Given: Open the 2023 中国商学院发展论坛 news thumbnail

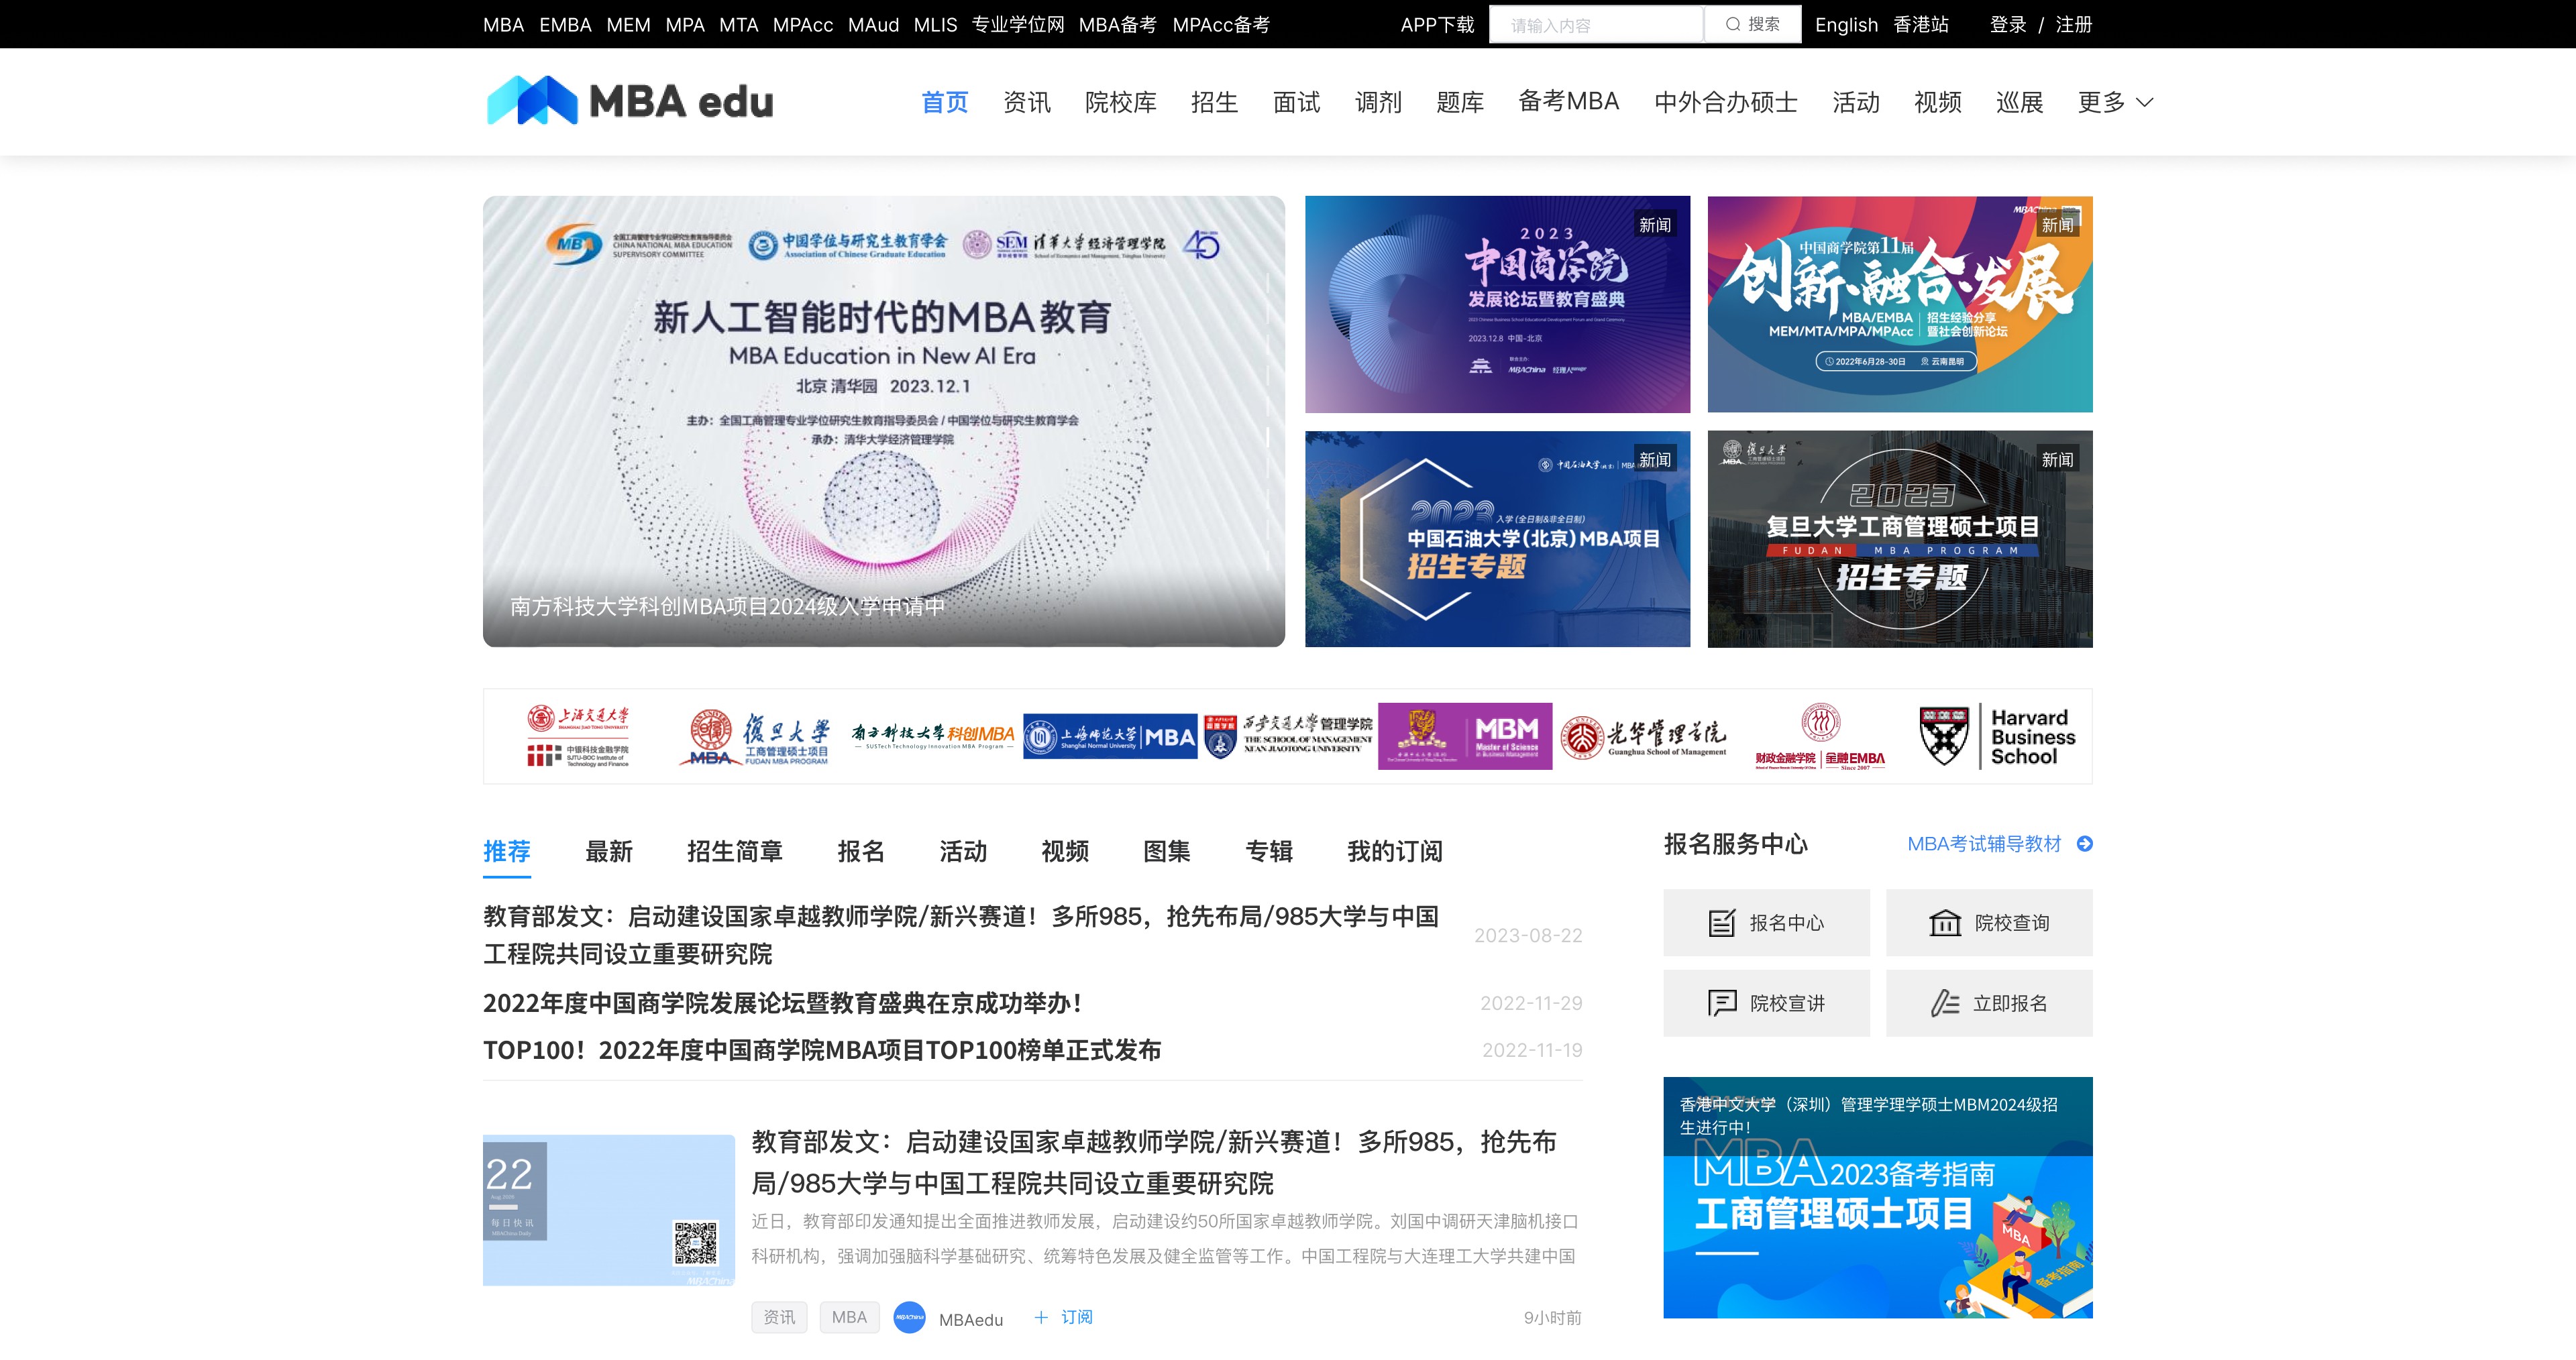Looking at the screenshot, I should pyautogui.click(x=1497, y=304).
